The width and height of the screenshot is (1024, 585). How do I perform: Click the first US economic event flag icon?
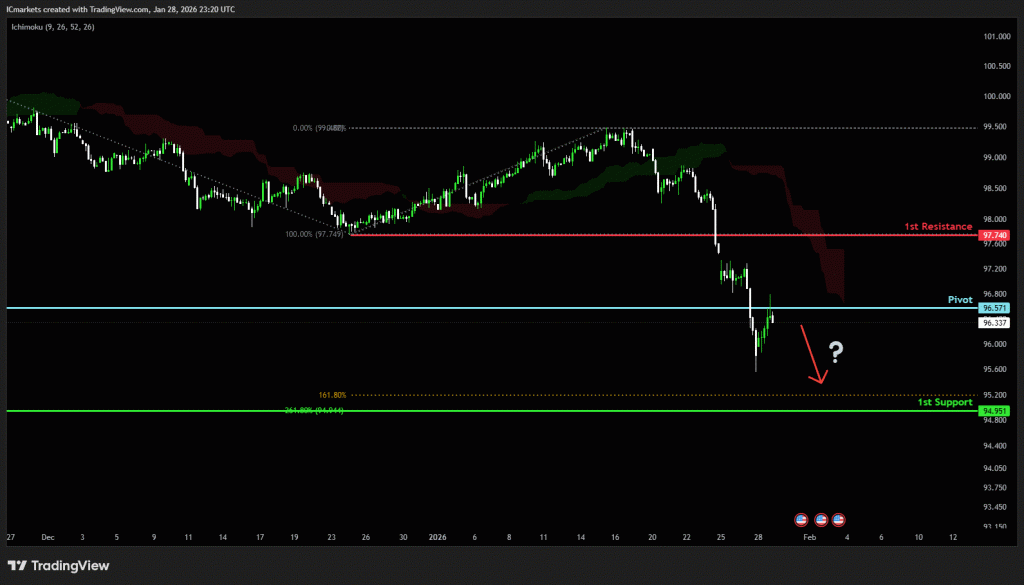(x=801, y=519)
